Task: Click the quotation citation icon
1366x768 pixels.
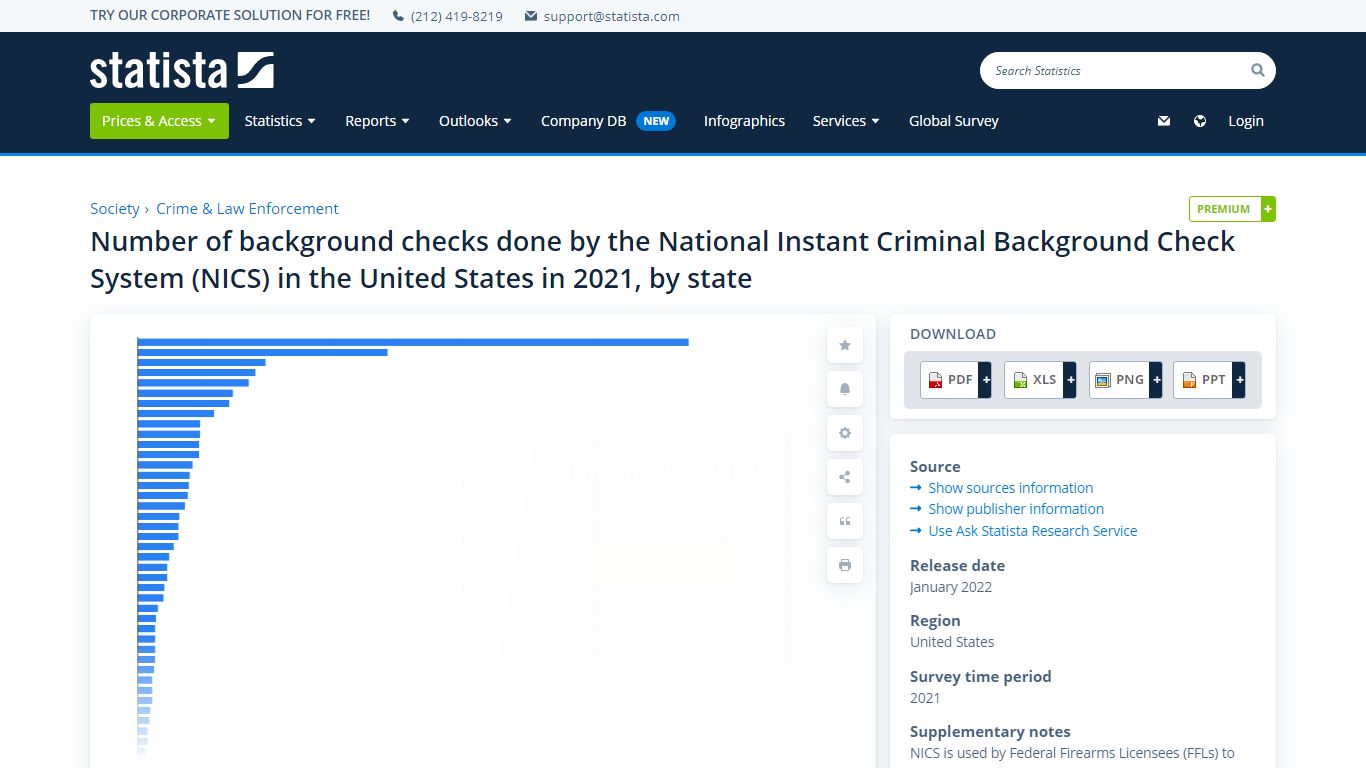Action: coord(845,521)
